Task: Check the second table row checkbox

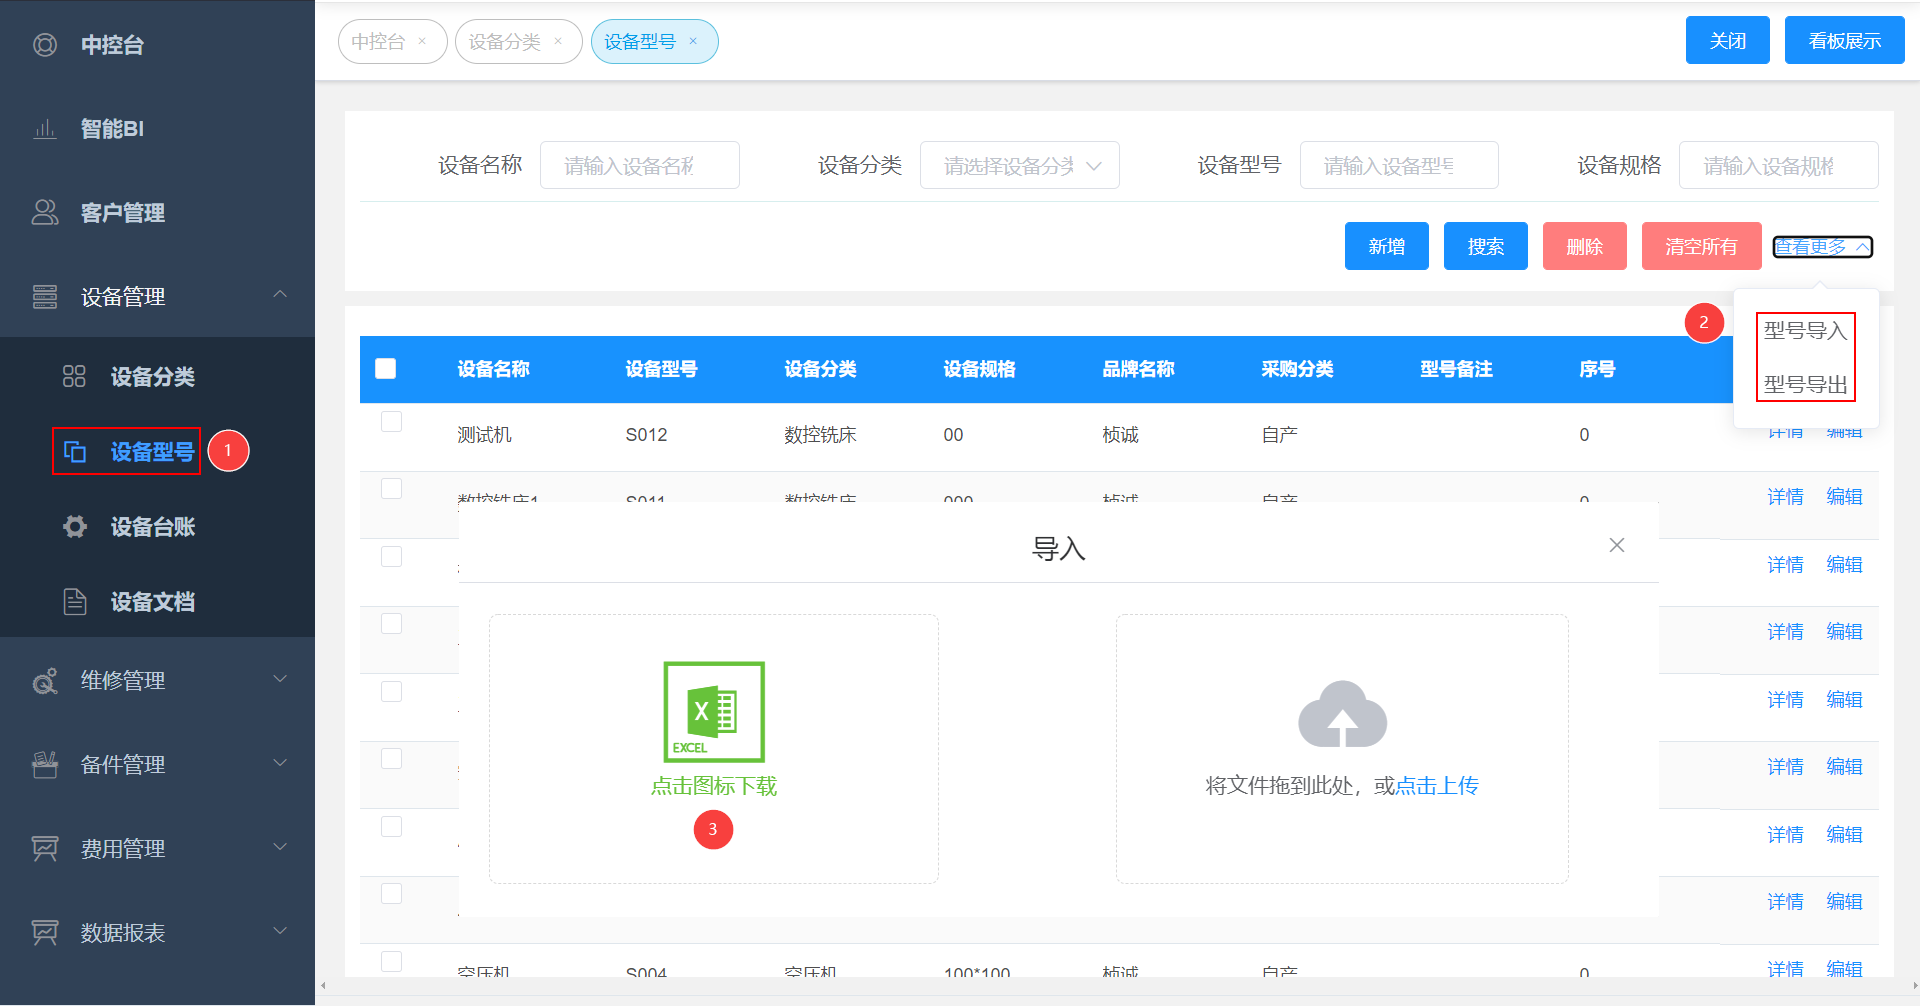Action: tap(392, 489)
